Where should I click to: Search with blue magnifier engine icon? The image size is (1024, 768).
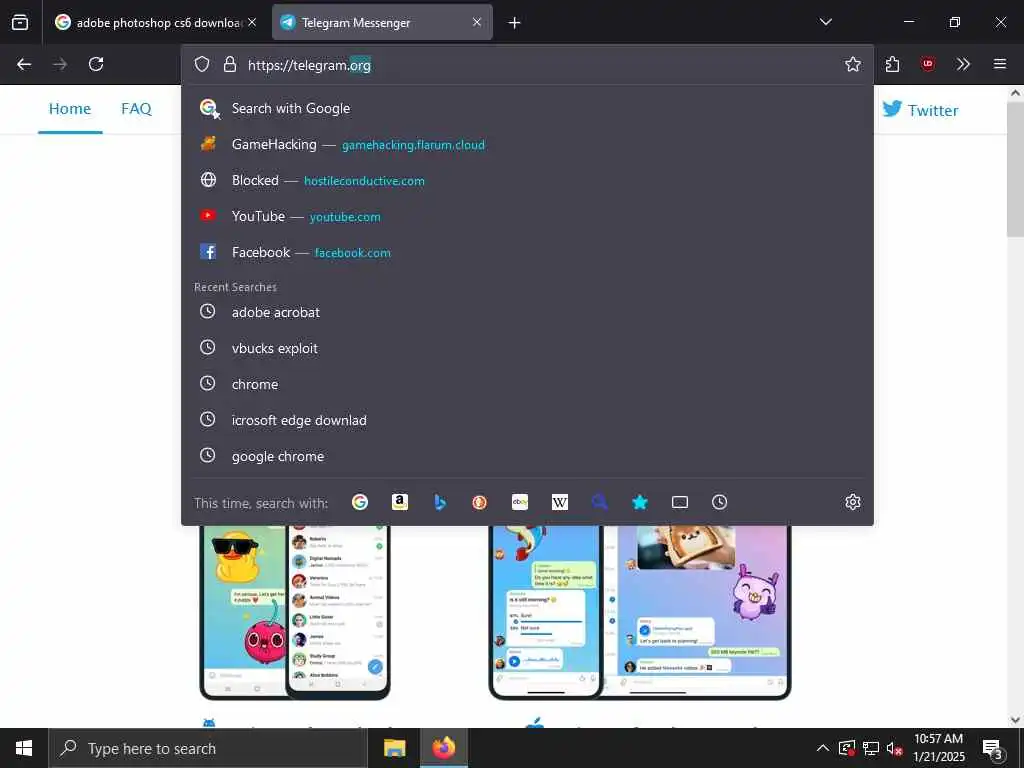pyautogui.click(x=600, y=502)
